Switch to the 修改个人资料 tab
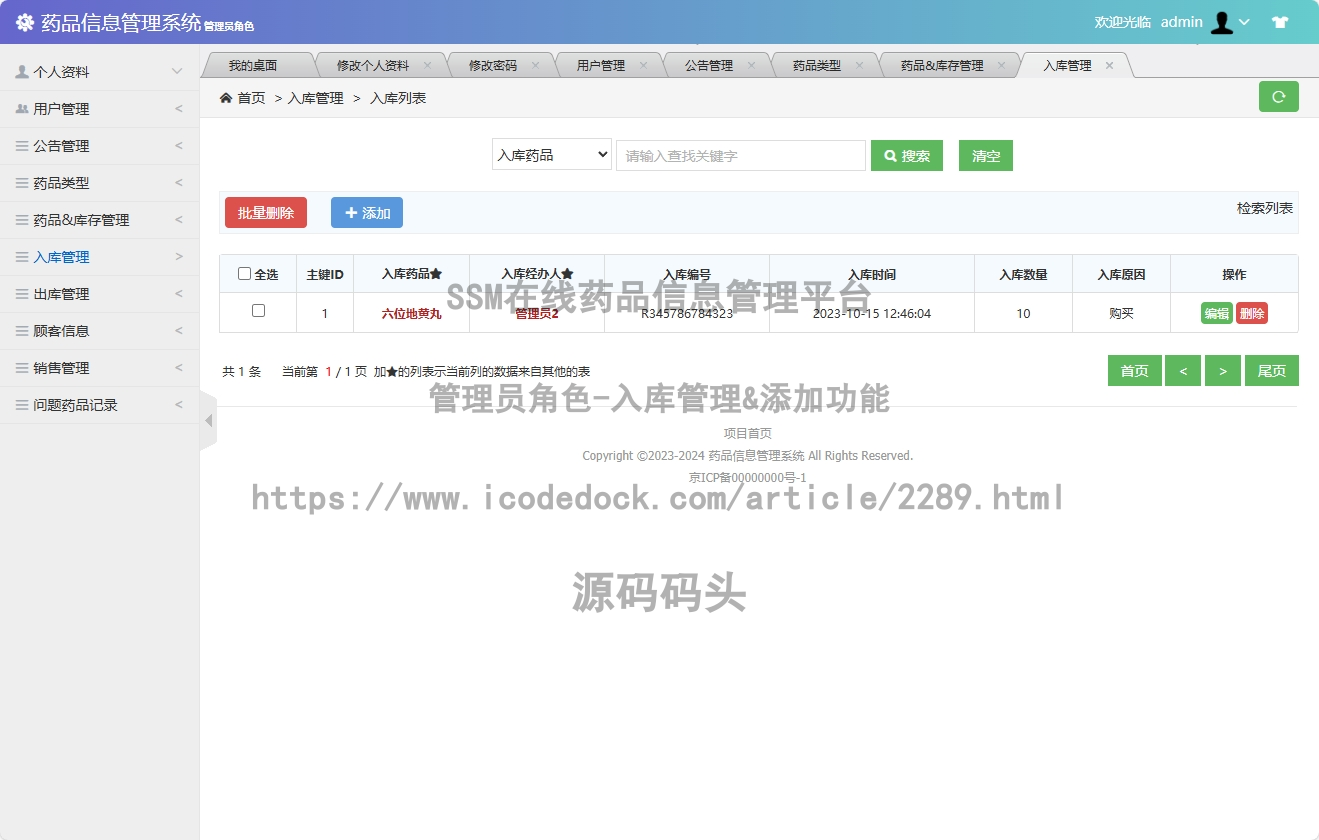Screen dimensions: 1319x840 pyautogui.click(x=373, y=66)
